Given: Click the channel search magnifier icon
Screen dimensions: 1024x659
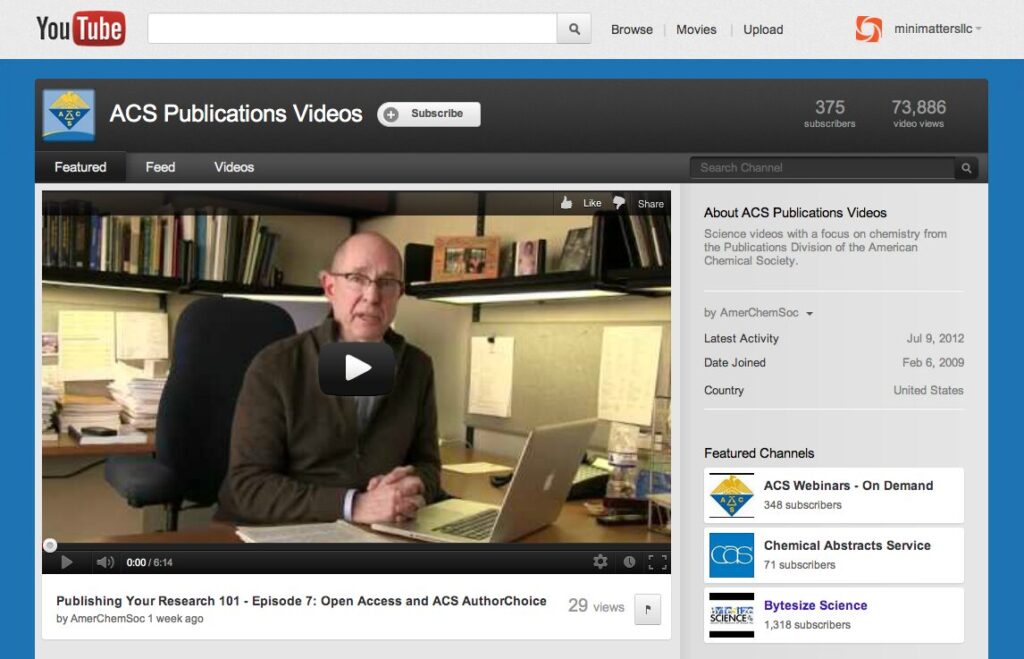Looking at the screenshot, I should click(x=966, y=168).
